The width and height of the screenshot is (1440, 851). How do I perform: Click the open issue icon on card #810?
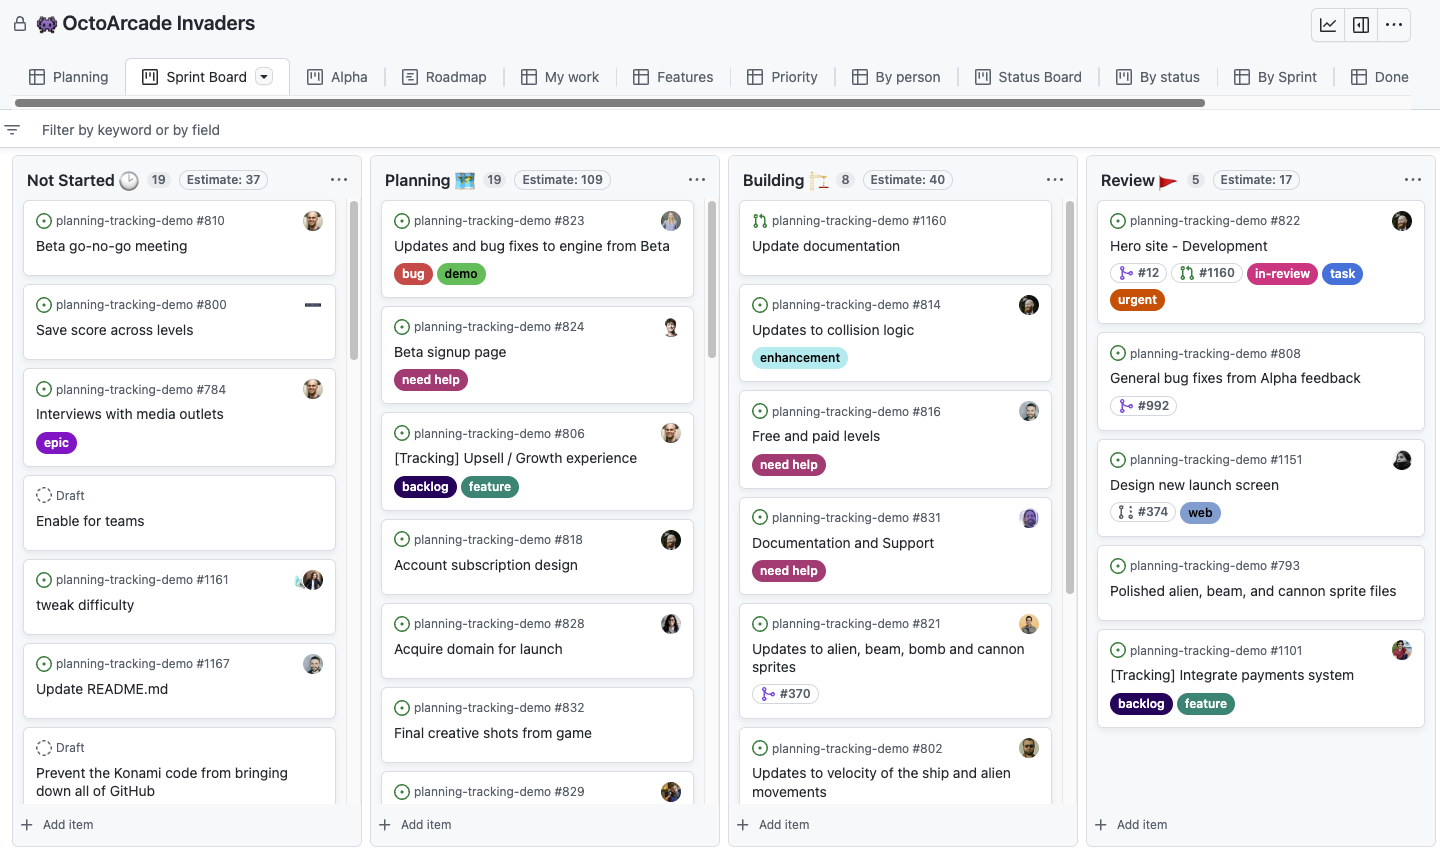(x=42, y=220)
